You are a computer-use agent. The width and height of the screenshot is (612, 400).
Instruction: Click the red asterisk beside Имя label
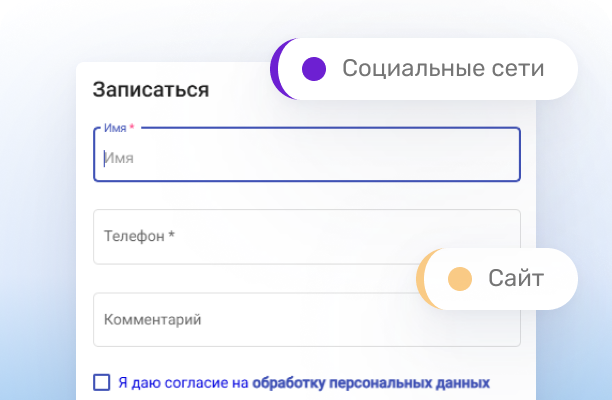coord(132,128)
